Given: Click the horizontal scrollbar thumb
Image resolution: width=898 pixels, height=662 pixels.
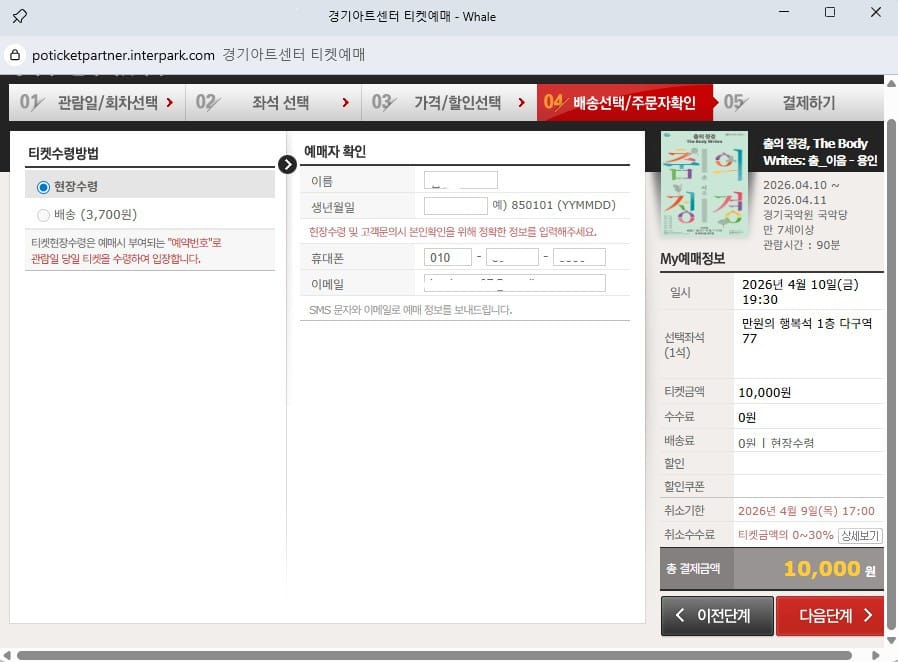Looking at the screenshot, I should click(434, 655).
